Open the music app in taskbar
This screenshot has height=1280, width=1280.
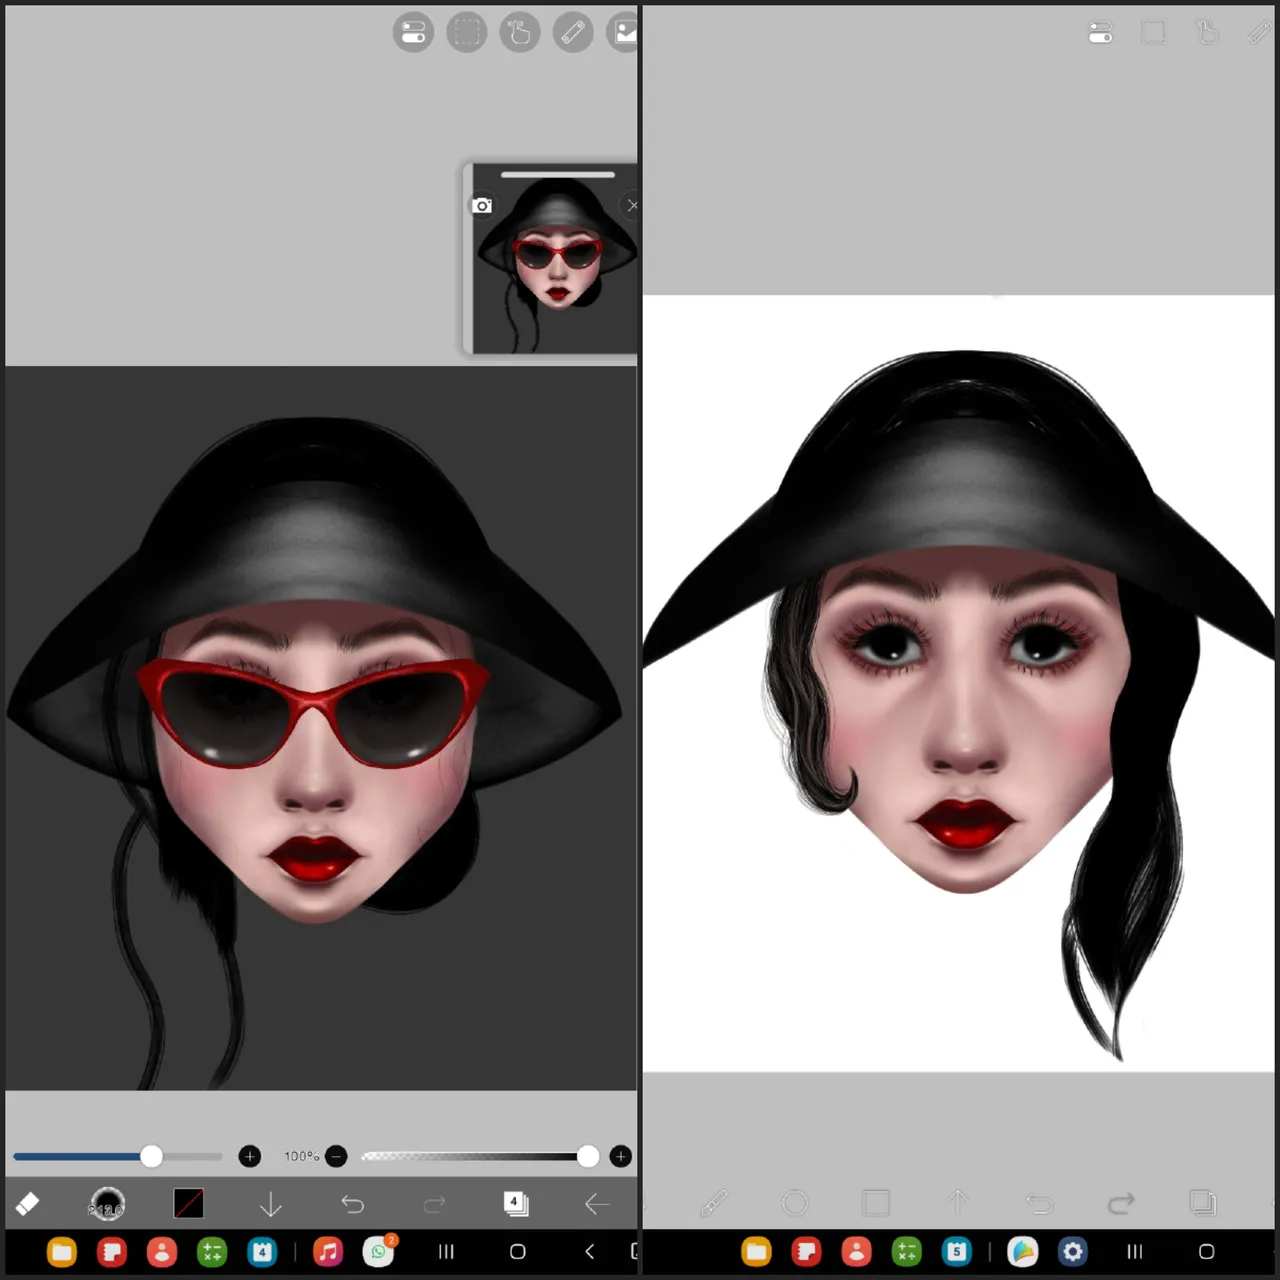point(328,1251)
